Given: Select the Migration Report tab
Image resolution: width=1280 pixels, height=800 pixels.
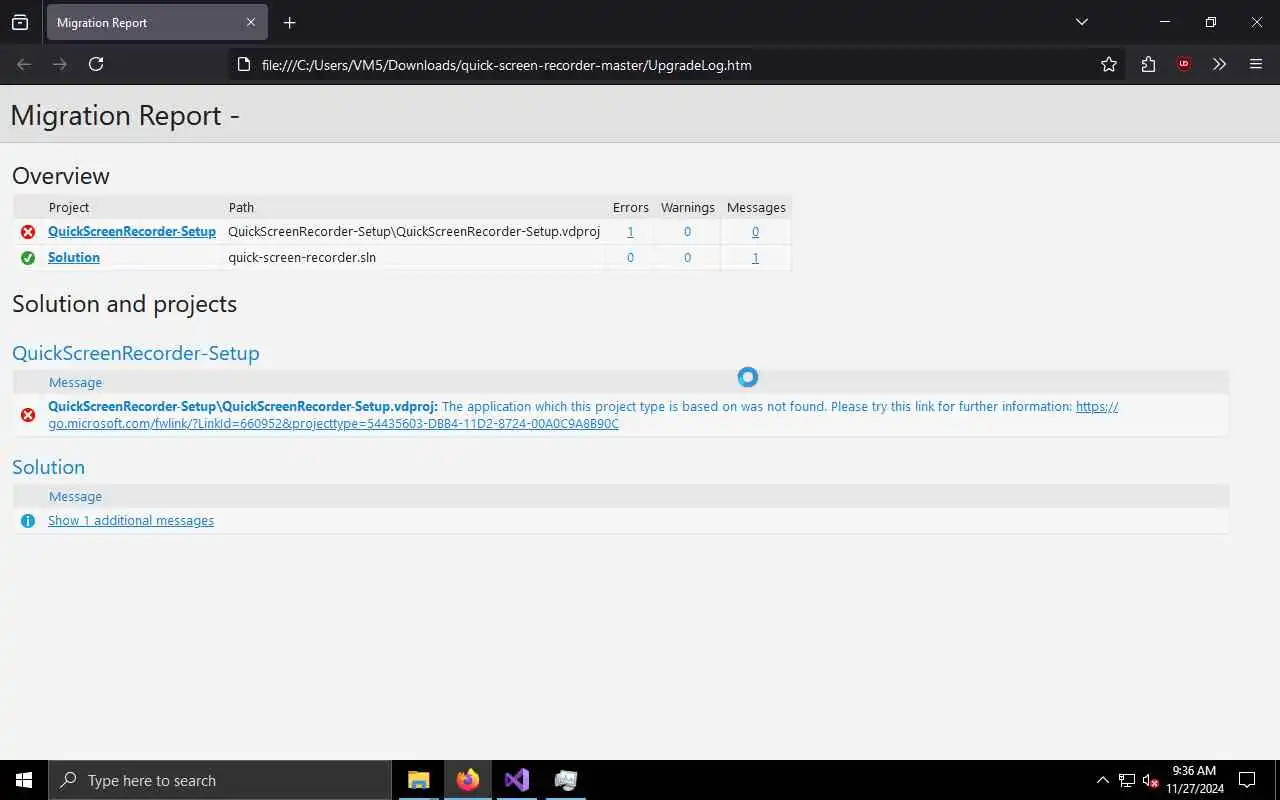Looking at the screenshot, I should coord(155,22).
